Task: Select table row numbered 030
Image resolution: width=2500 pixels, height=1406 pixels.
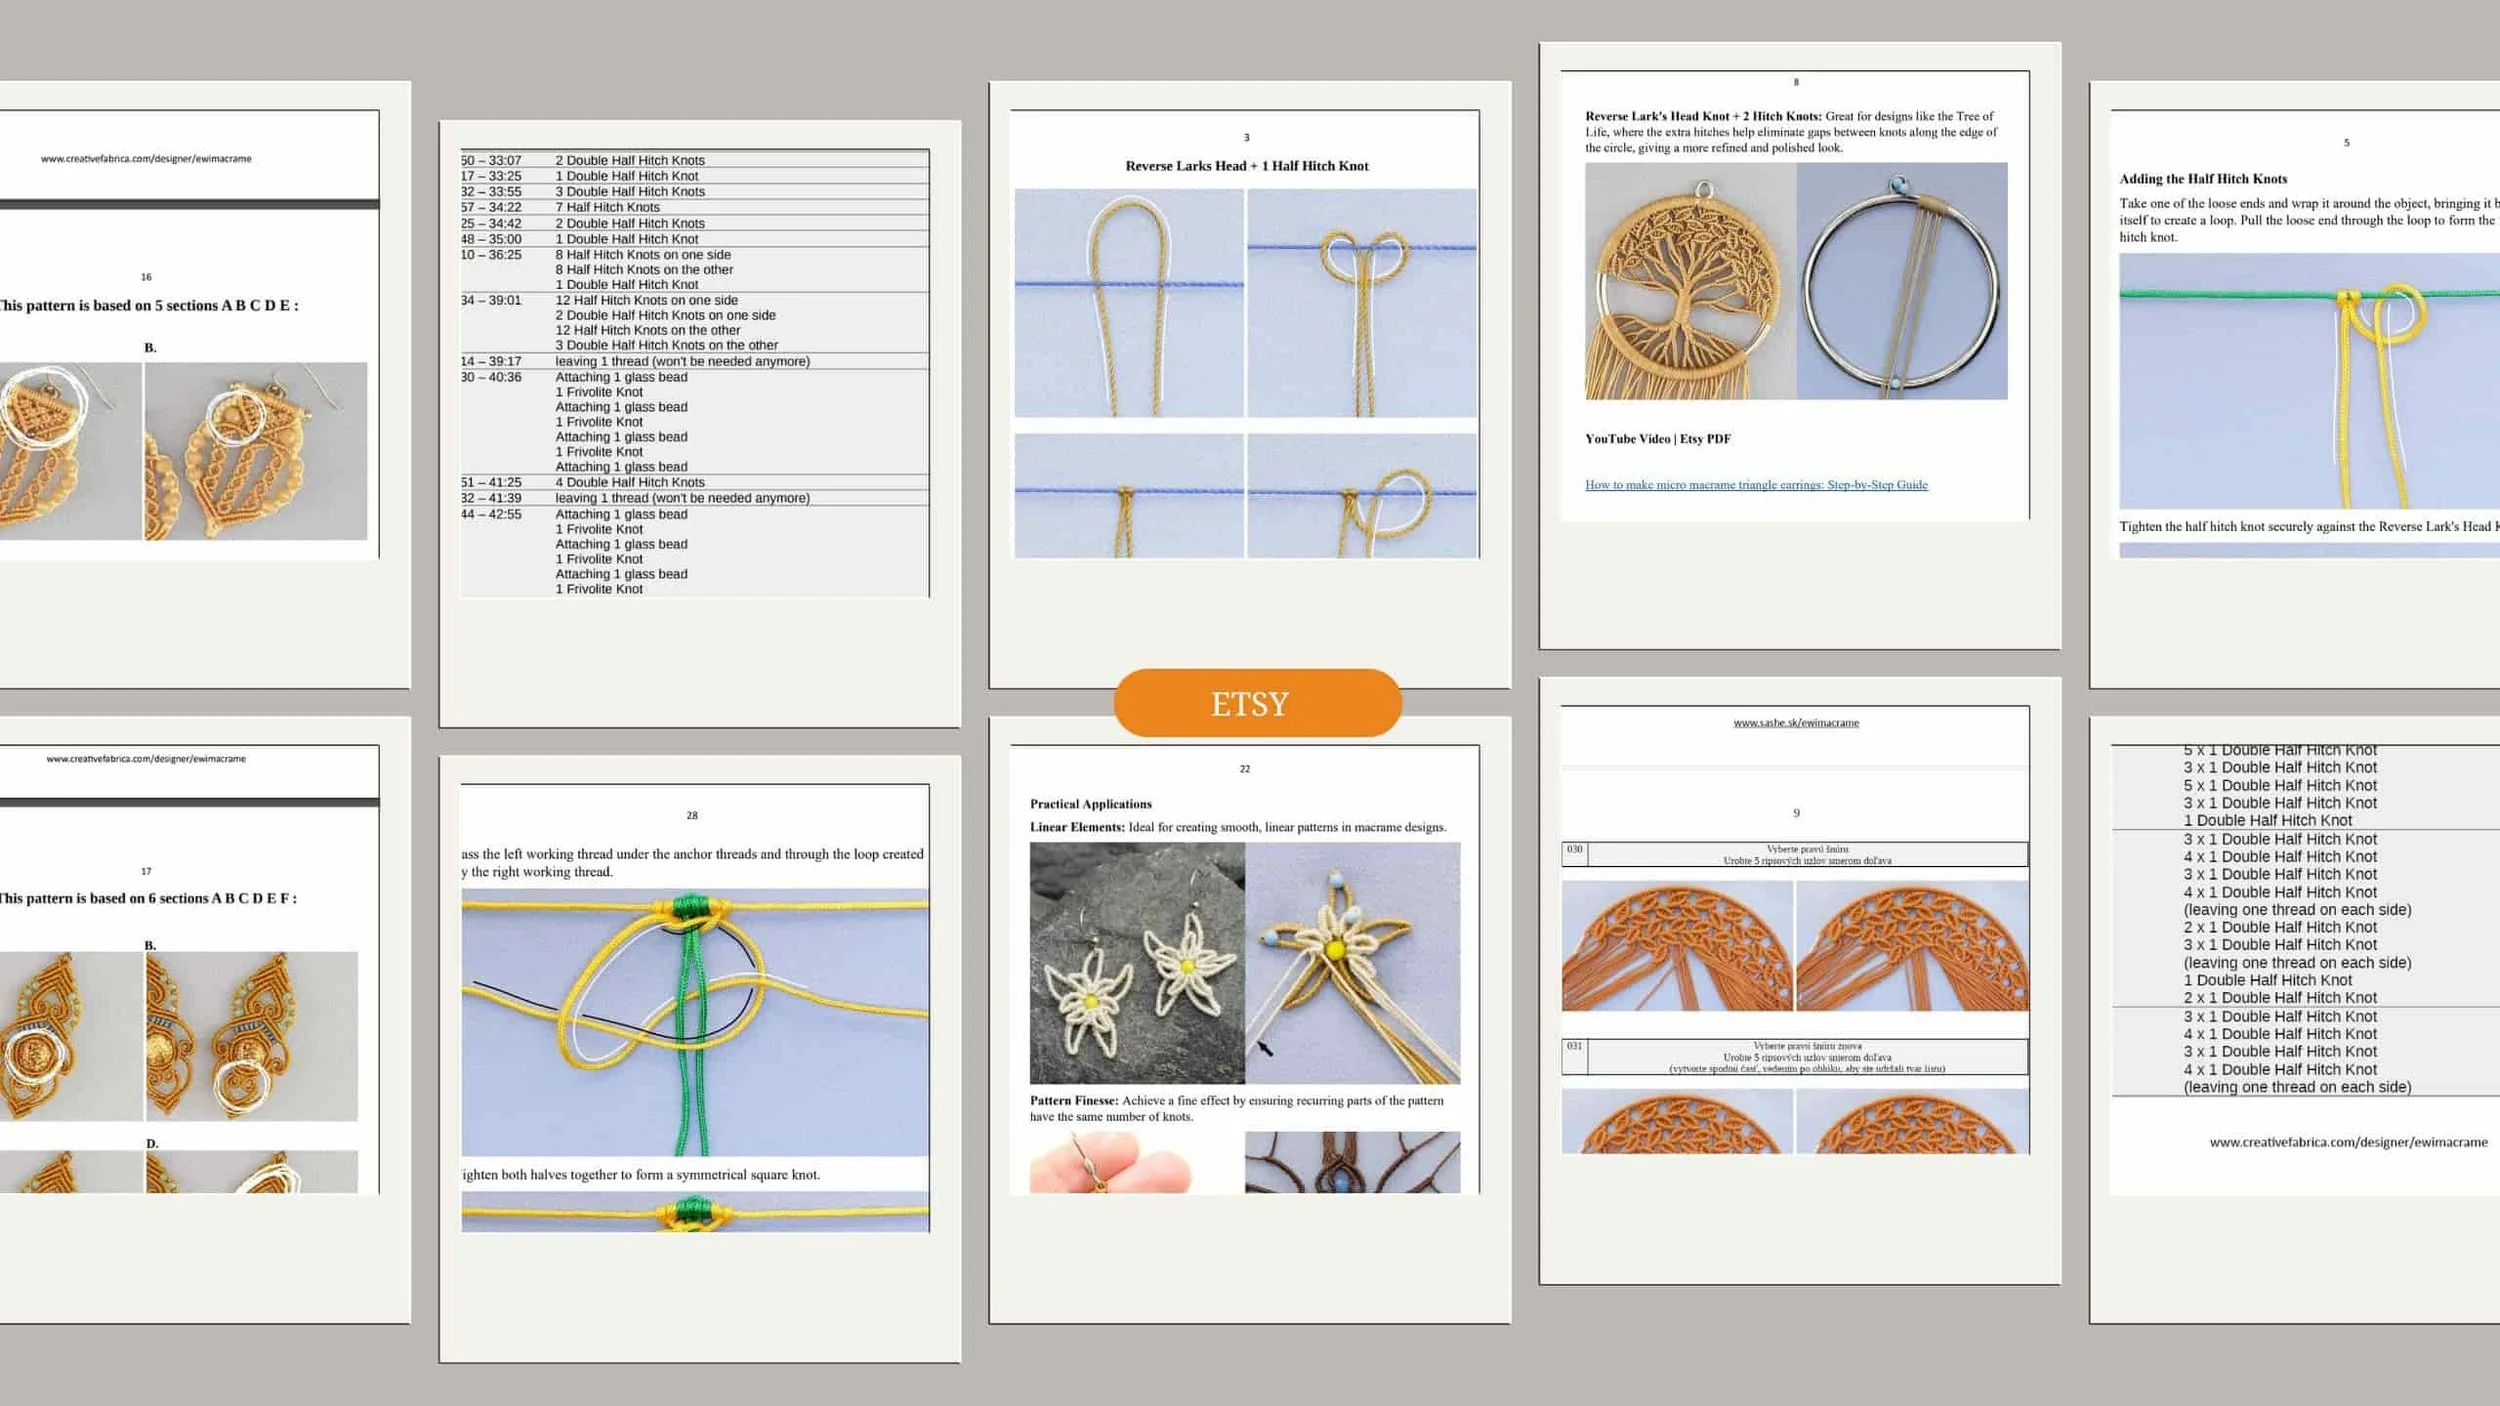Action: point(1794,854)
